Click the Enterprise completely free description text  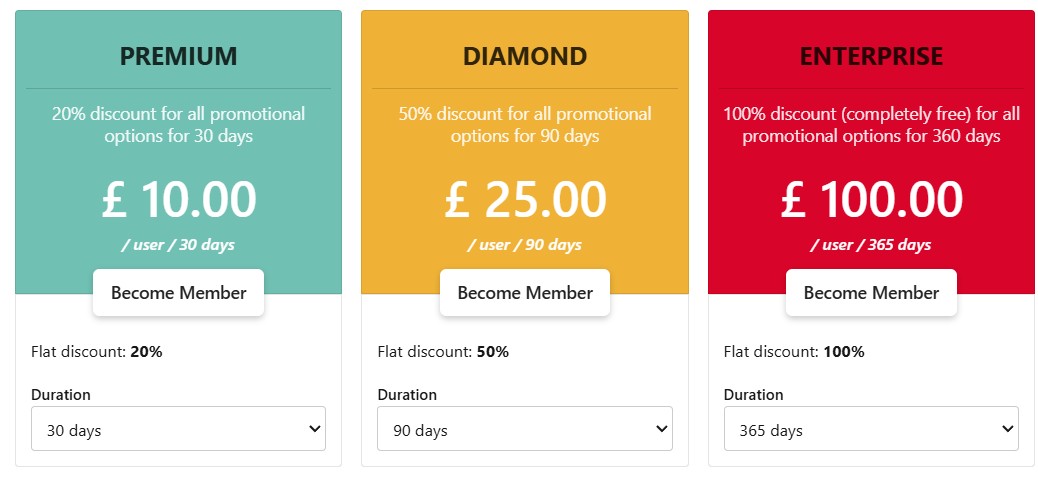[x=871, y=125]
